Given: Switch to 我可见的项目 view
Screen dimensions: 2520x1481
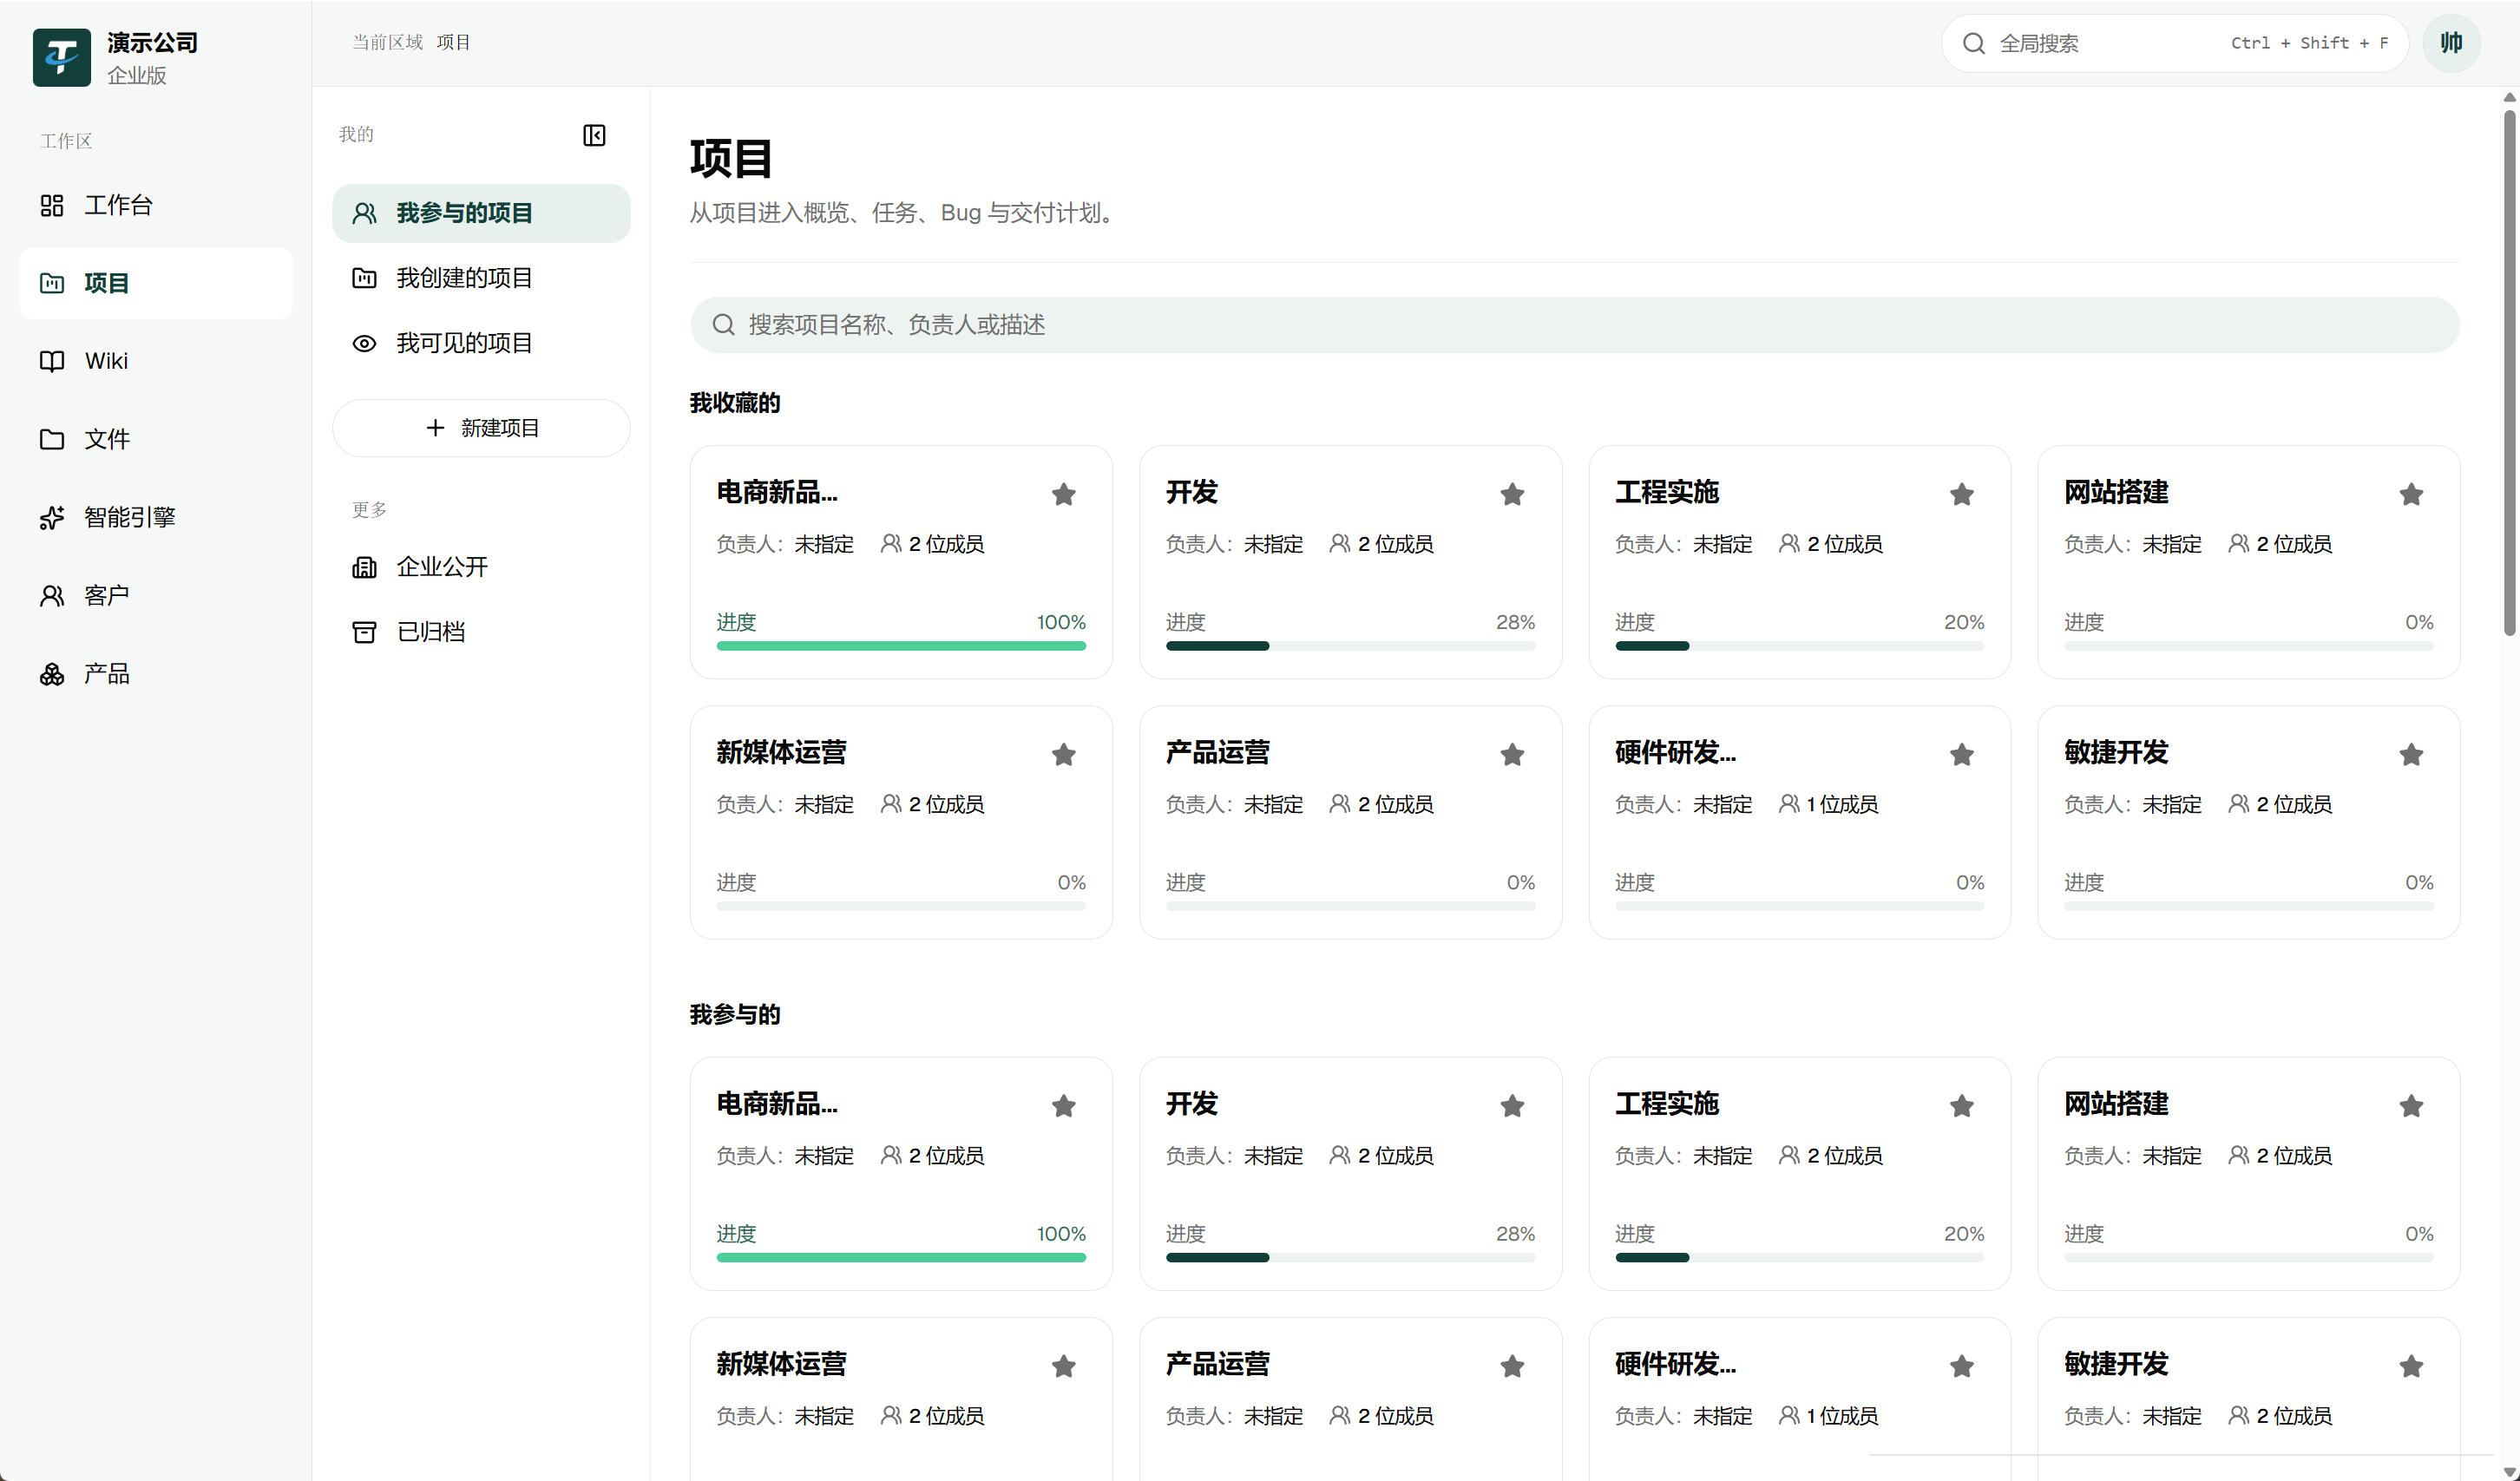Looking at the screenshot, I should (481, 343).
